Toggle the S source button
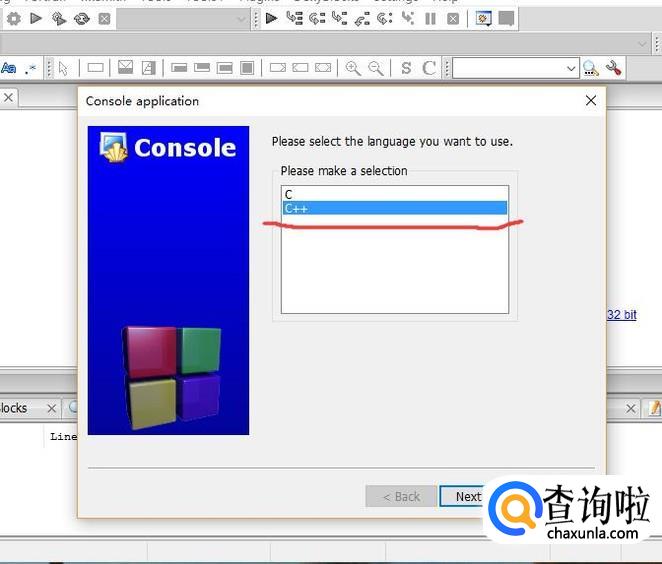Viewport: 662px width, 564px height. coord(406,68)
